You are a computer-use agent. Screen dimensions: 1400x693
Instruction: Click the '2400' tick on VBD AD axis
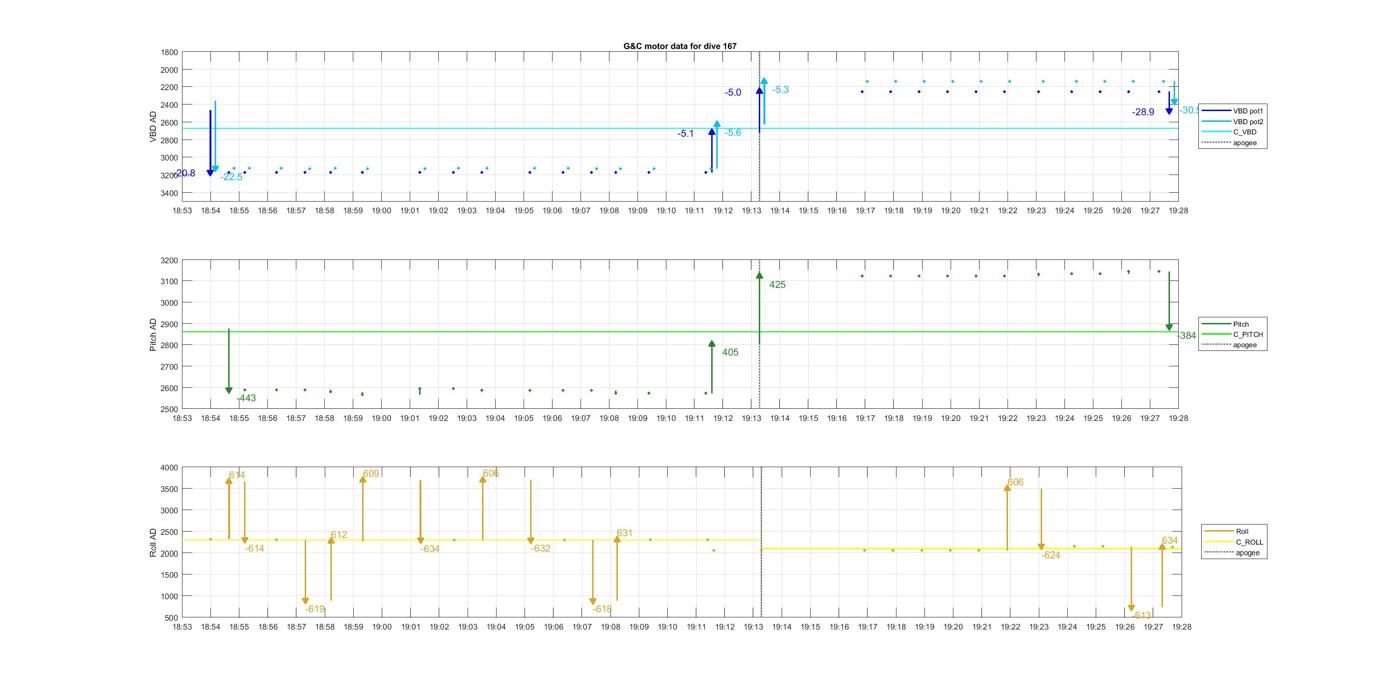170,105
